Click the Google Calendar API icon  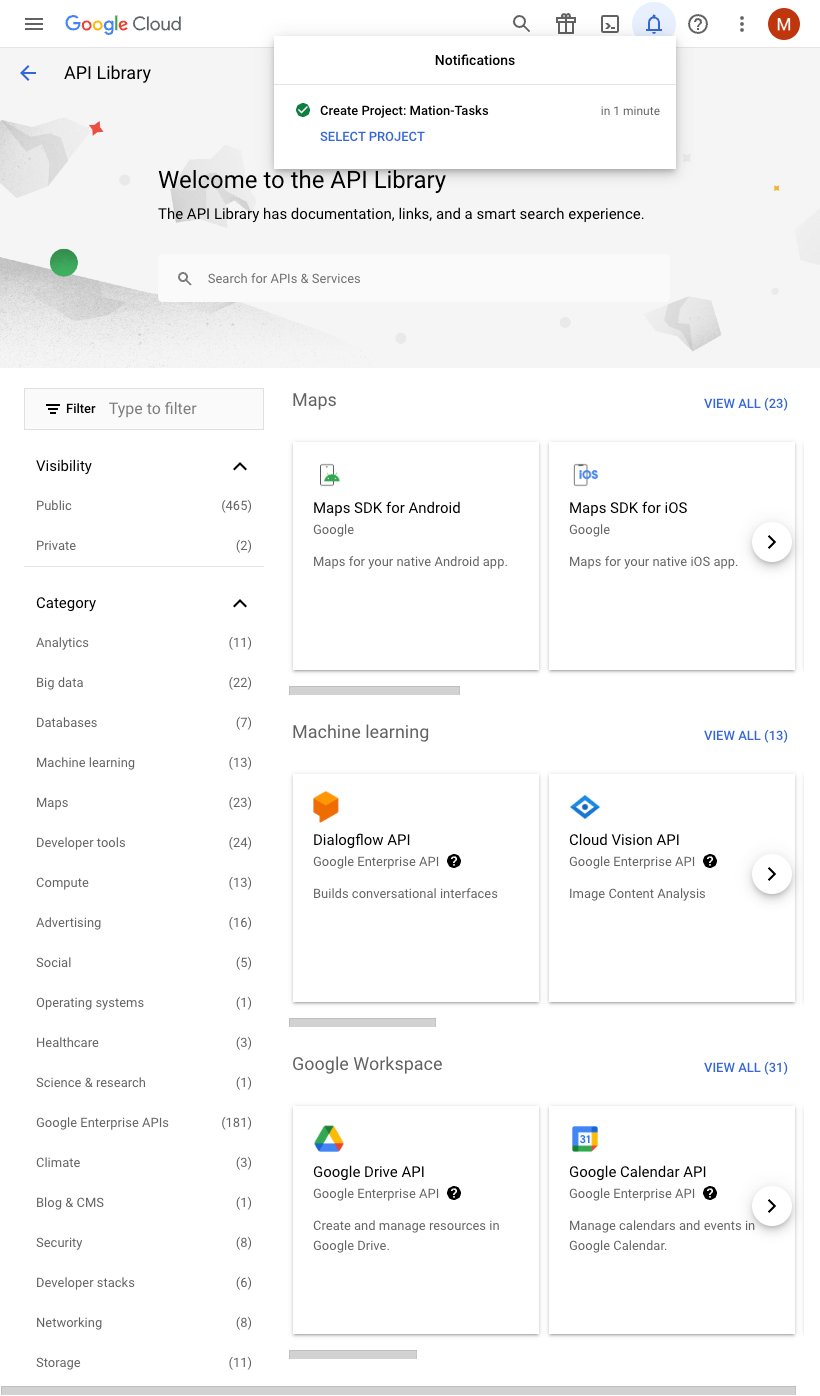click(584, 1138)
